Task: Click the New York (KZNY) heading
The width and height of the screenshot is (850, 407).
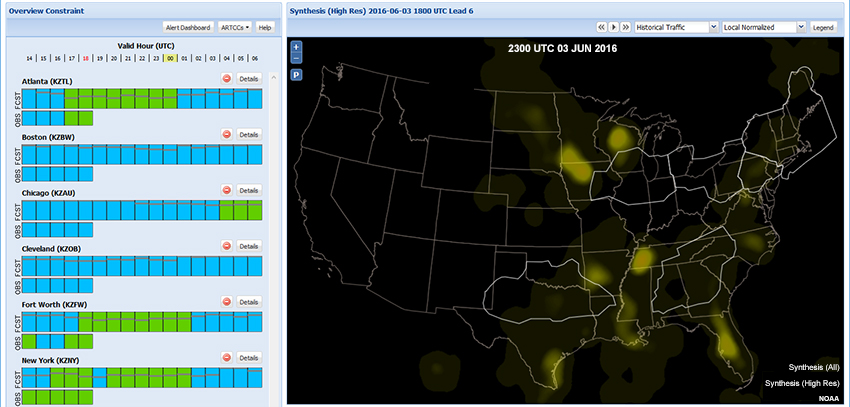Action: point(50,361)
